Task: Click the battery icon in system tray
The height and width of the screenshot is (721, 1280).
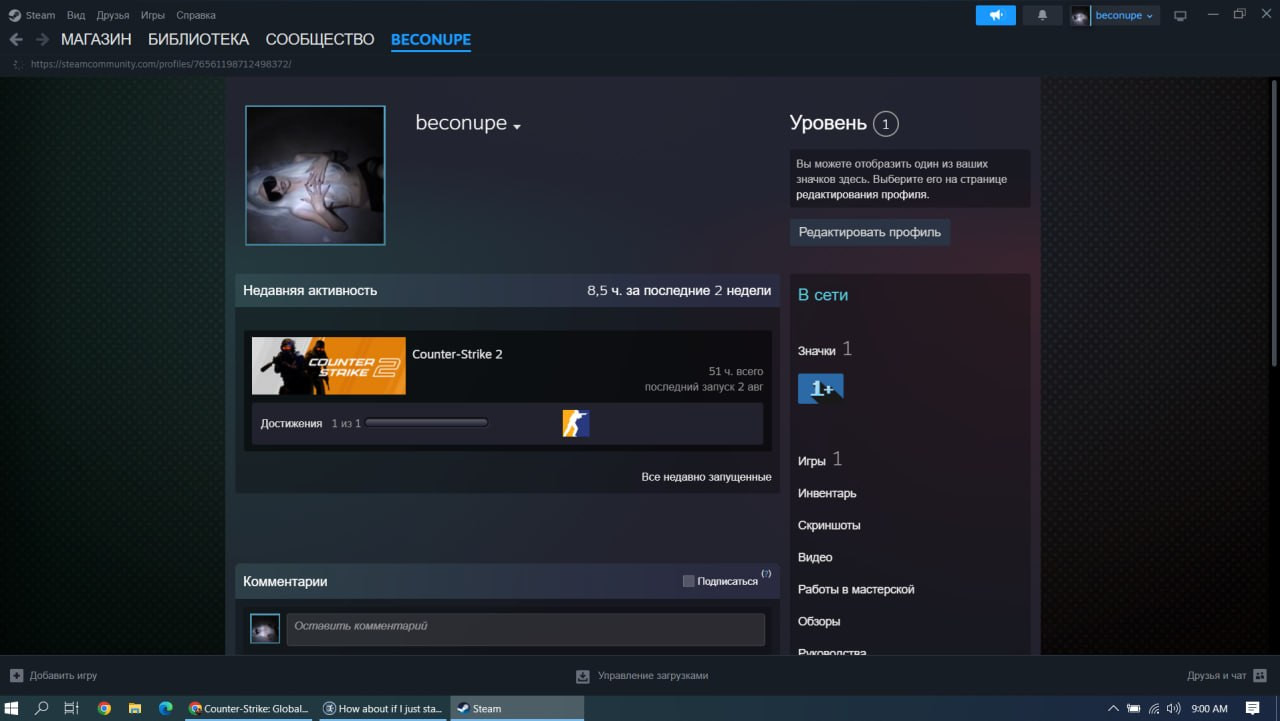Action: (x=1134, y=708)
